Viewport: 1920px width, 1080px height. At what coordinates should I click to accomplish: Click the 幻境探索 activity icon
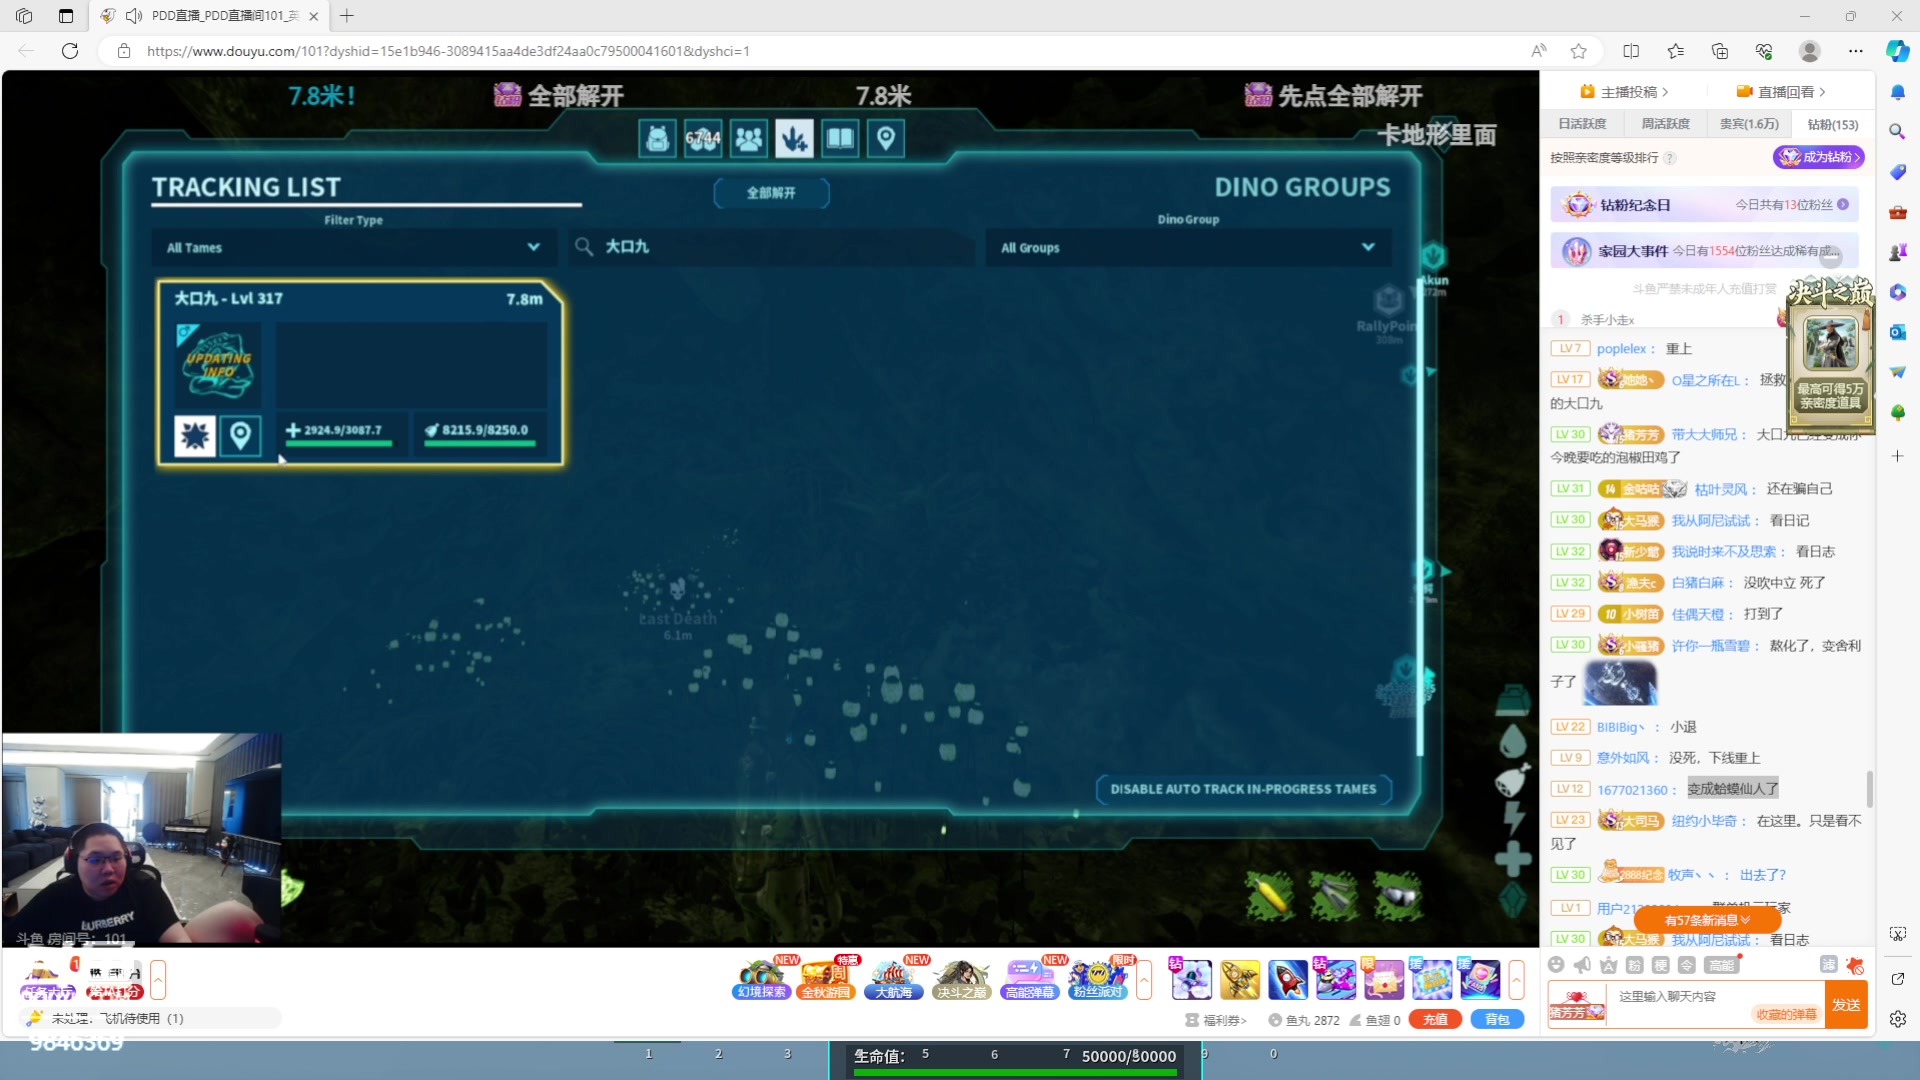762,979
